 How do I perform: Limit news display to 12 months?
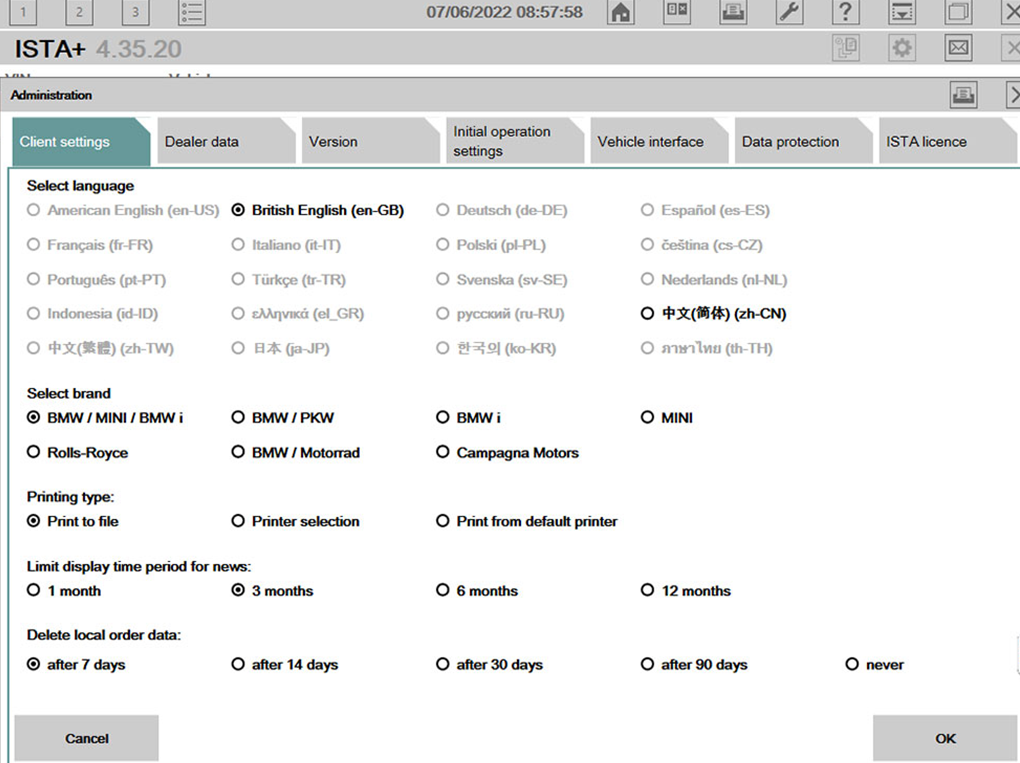tap(686, 591)
